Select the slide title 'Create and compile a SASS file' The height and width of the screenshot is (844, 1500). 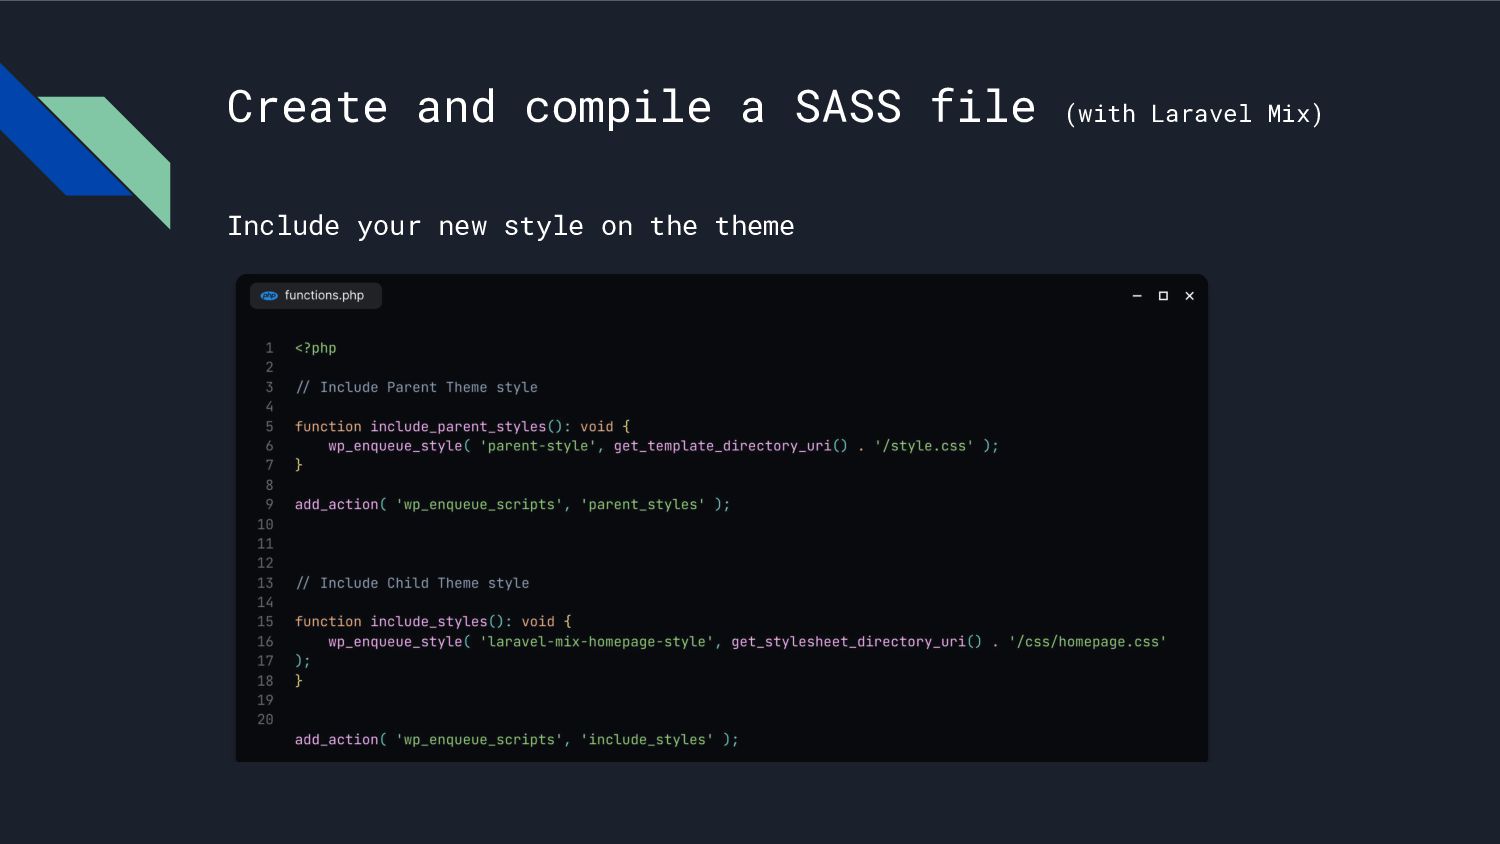pyautogui.click(x=632, y=107)
